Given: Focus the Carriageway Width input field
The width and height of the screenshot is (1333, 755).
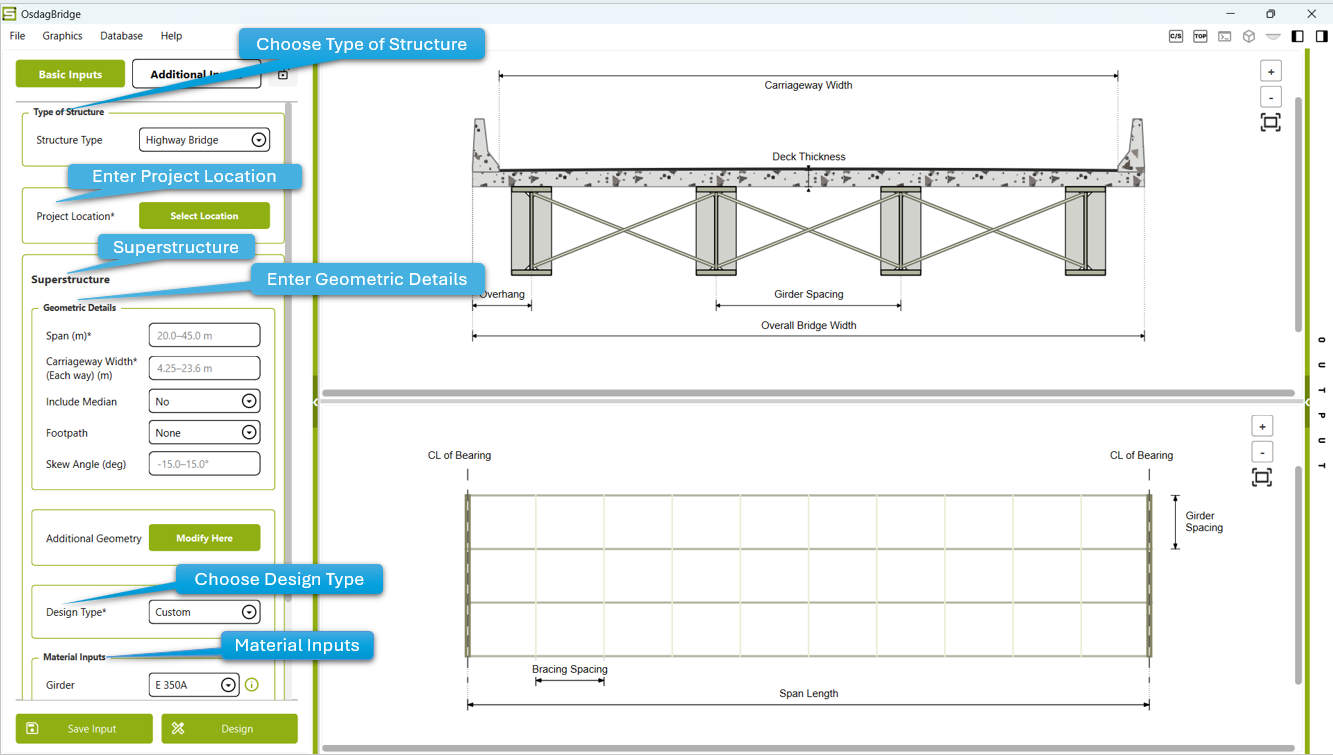Looking at the screenshot, I should (x=204, y=368).
